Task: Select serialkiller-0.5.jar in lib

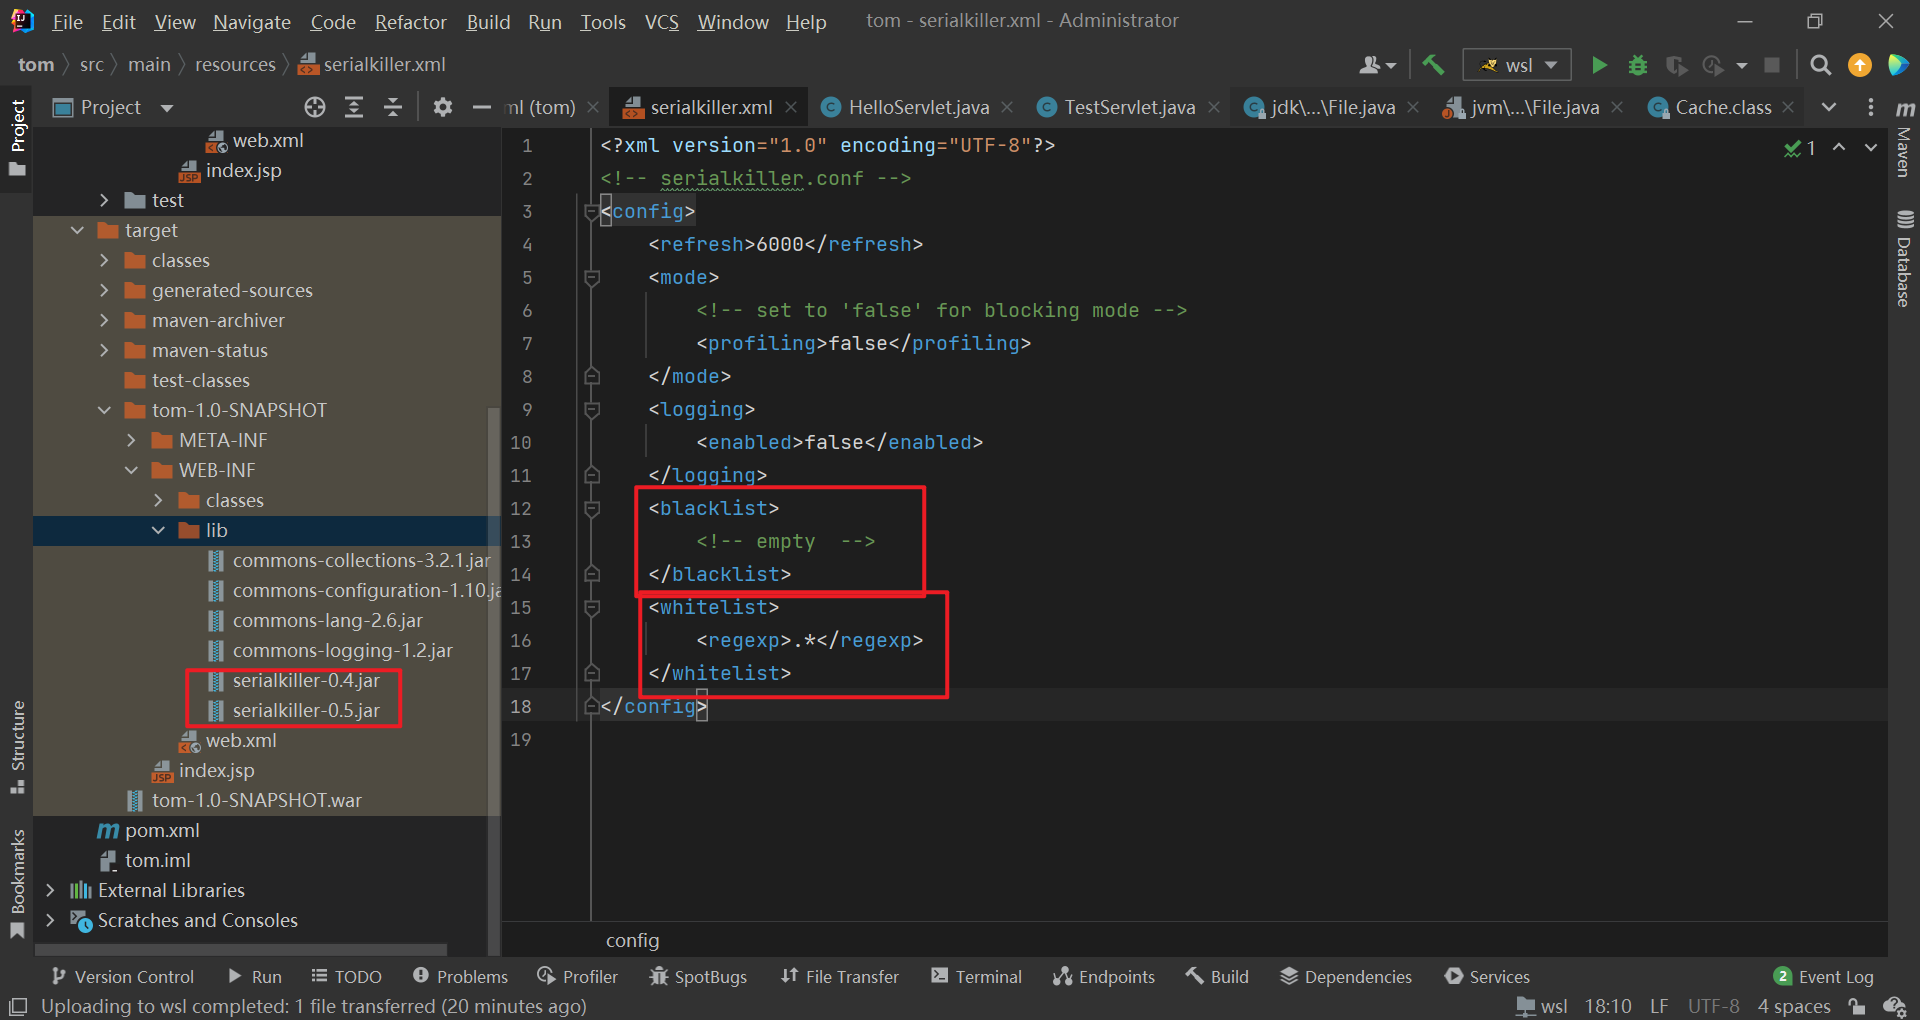Action: [x=306, y=710]
